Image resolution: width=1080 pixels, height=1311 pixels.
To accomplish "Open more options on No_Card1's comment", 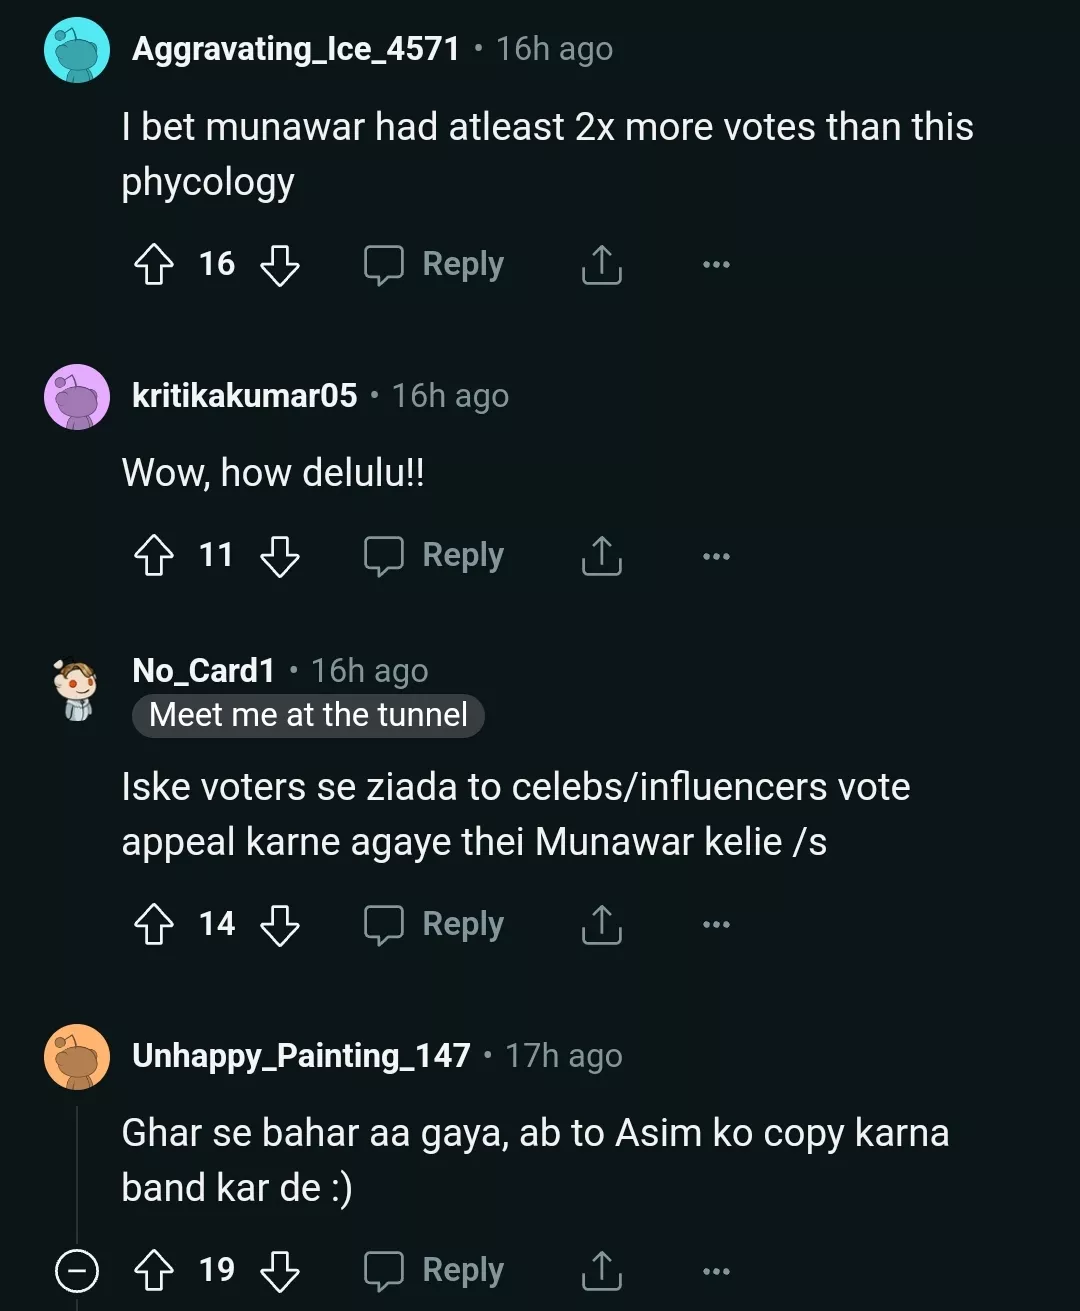I will click(x=716, y=925).
